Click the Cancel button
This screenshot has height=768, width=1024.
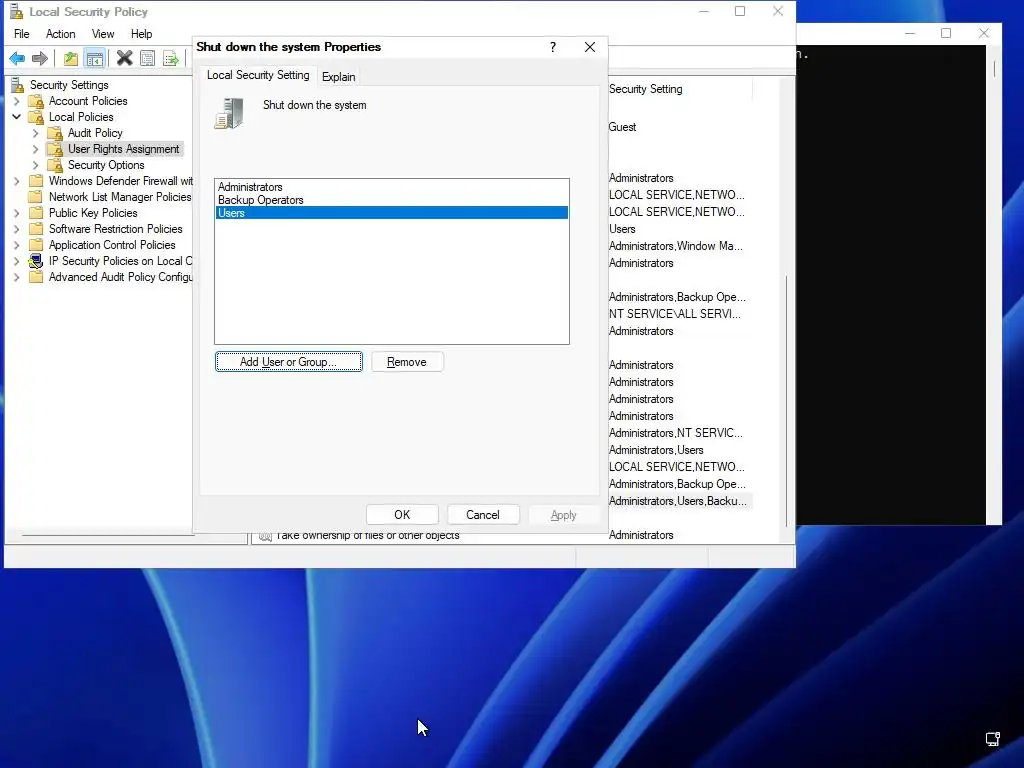(x=483, y=515)
